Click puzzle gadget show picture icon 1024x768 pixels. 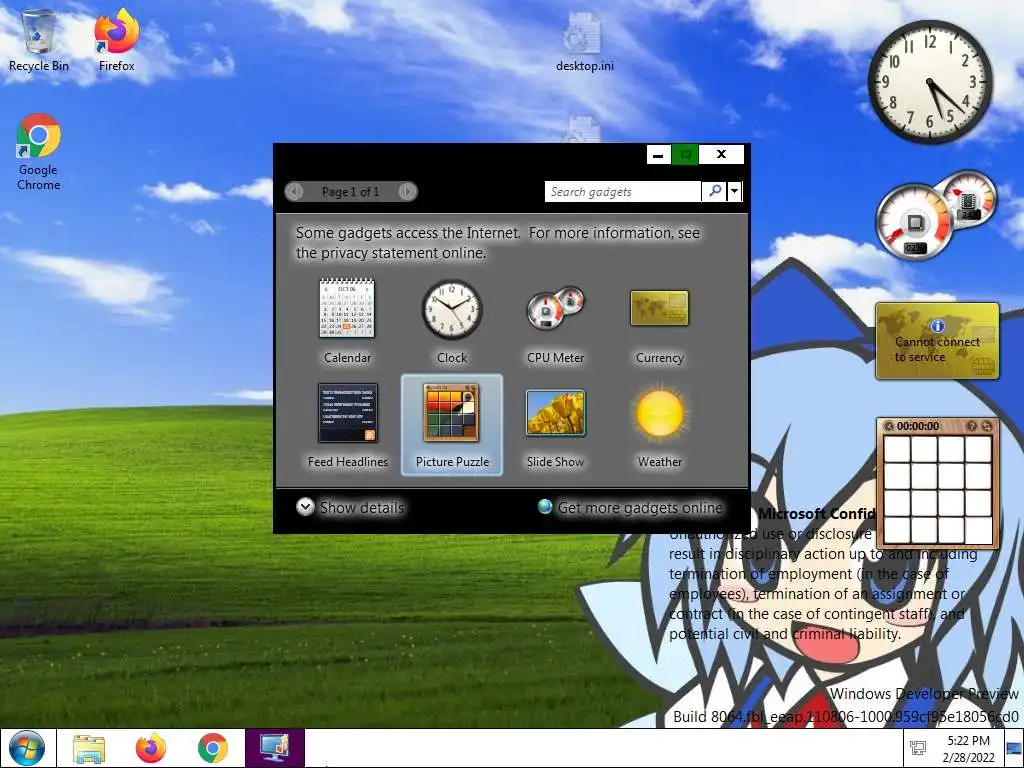[x=972, y=426]
